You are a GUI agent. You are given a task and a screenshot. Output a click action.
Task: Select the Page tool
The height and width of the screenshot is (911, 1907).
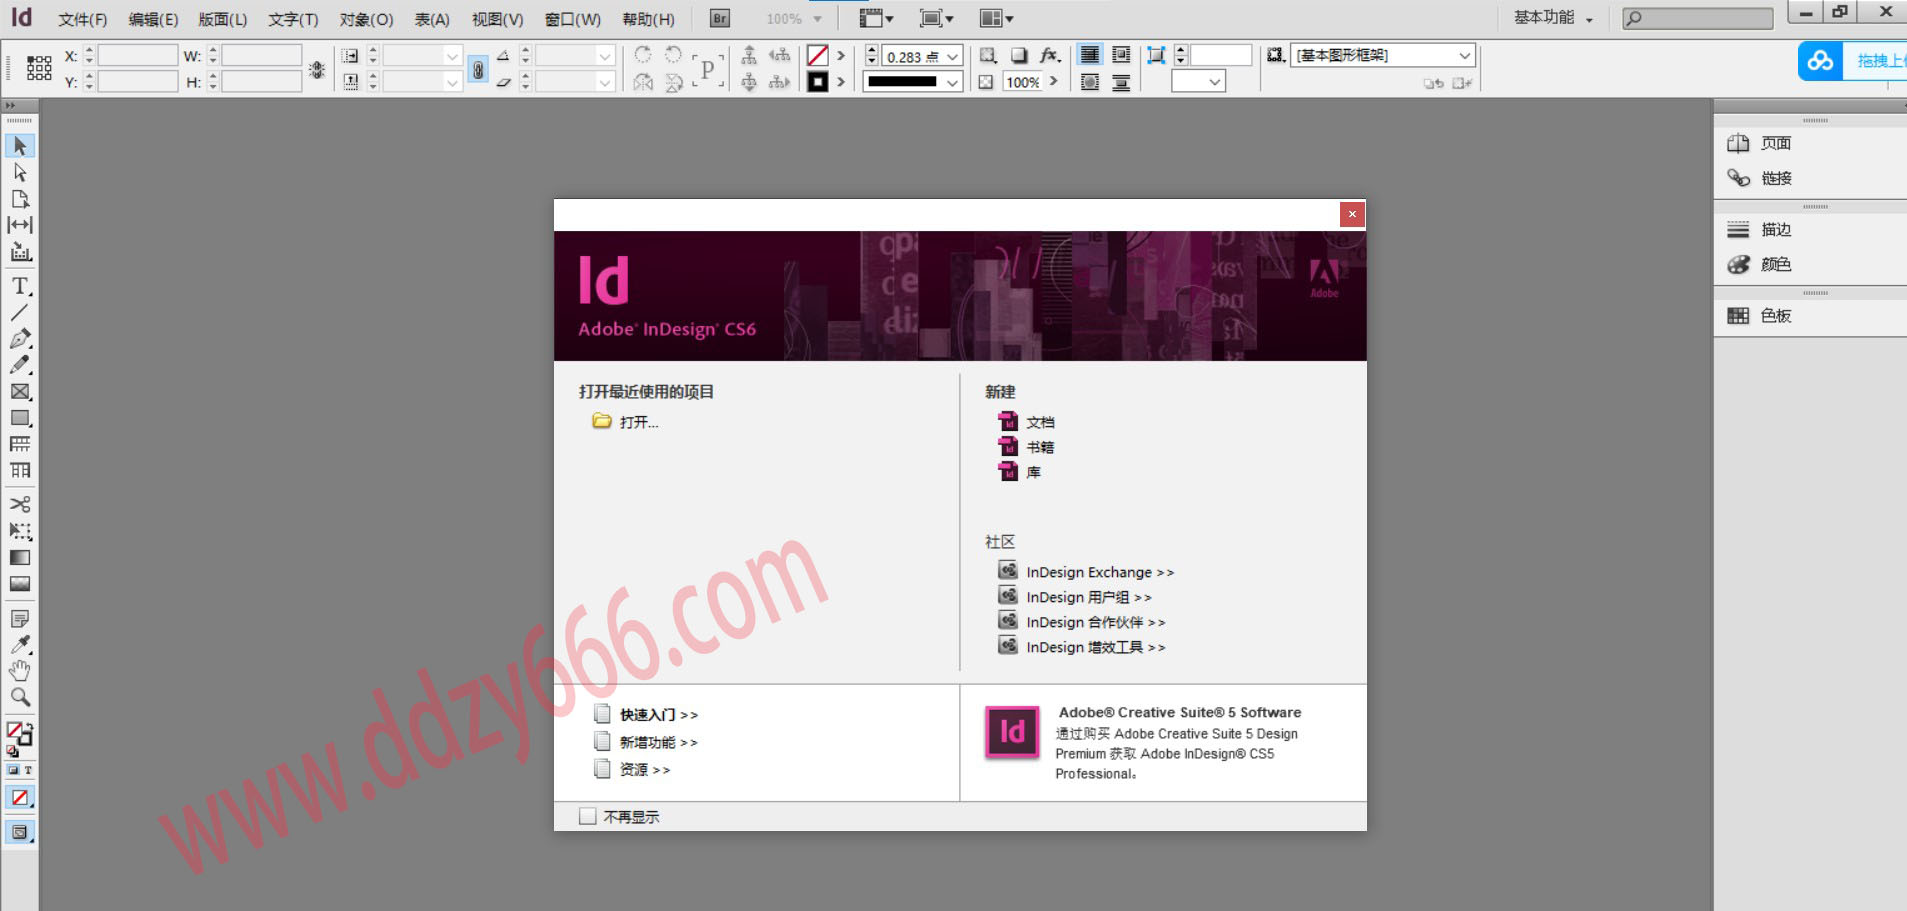[20, 198]
